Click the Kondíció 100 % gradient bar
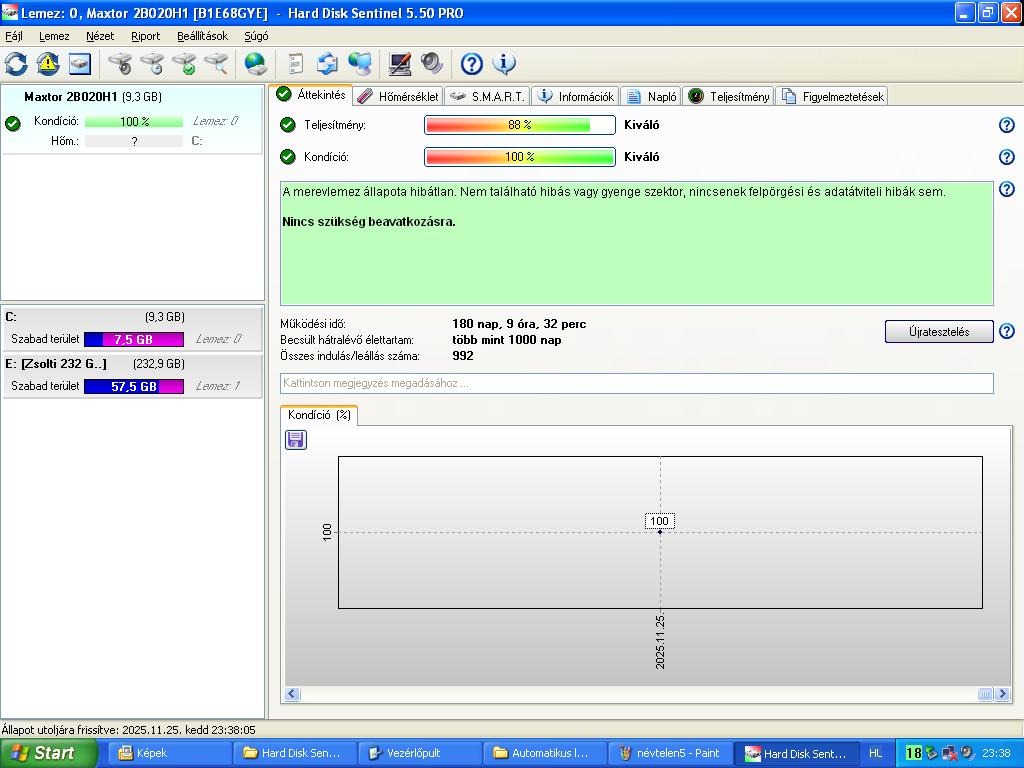Viewport: 1024px width, 768px height. tap(520, 157)
